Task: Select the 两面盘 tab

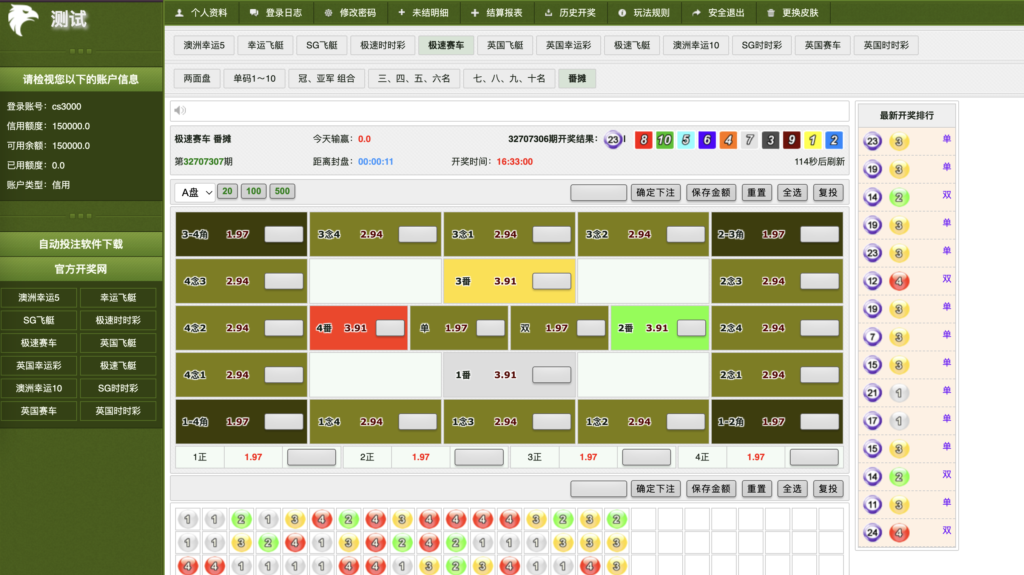Action: tap(195, 78)
